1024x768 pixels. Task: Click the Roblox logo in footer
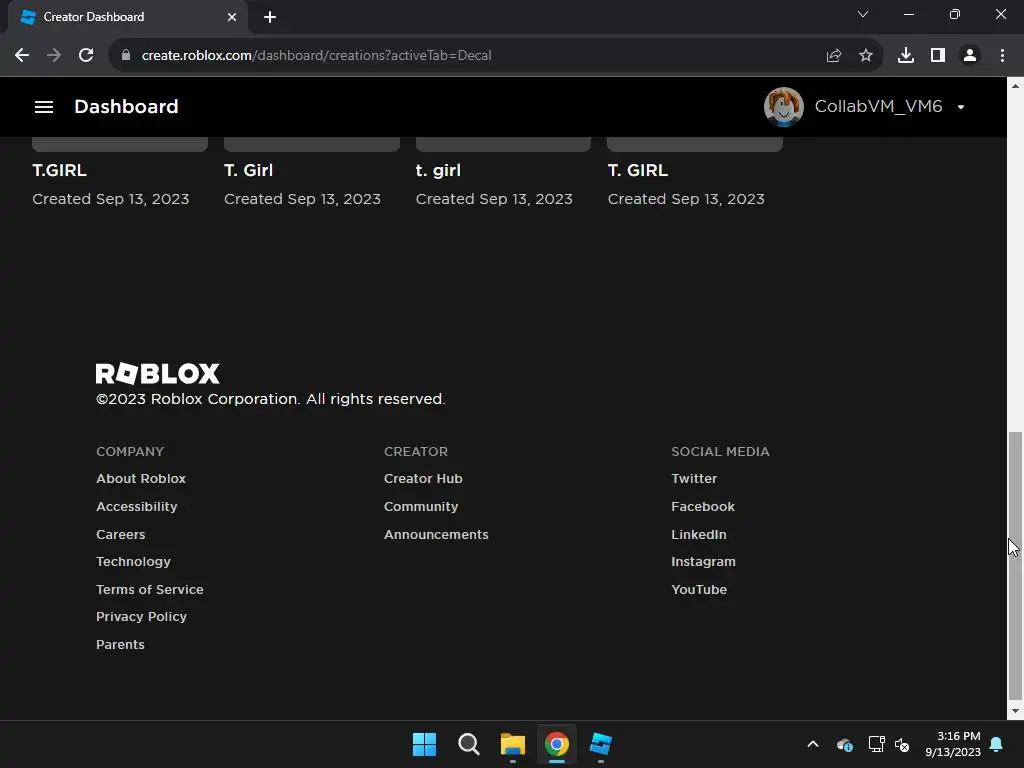pos(157,374)
